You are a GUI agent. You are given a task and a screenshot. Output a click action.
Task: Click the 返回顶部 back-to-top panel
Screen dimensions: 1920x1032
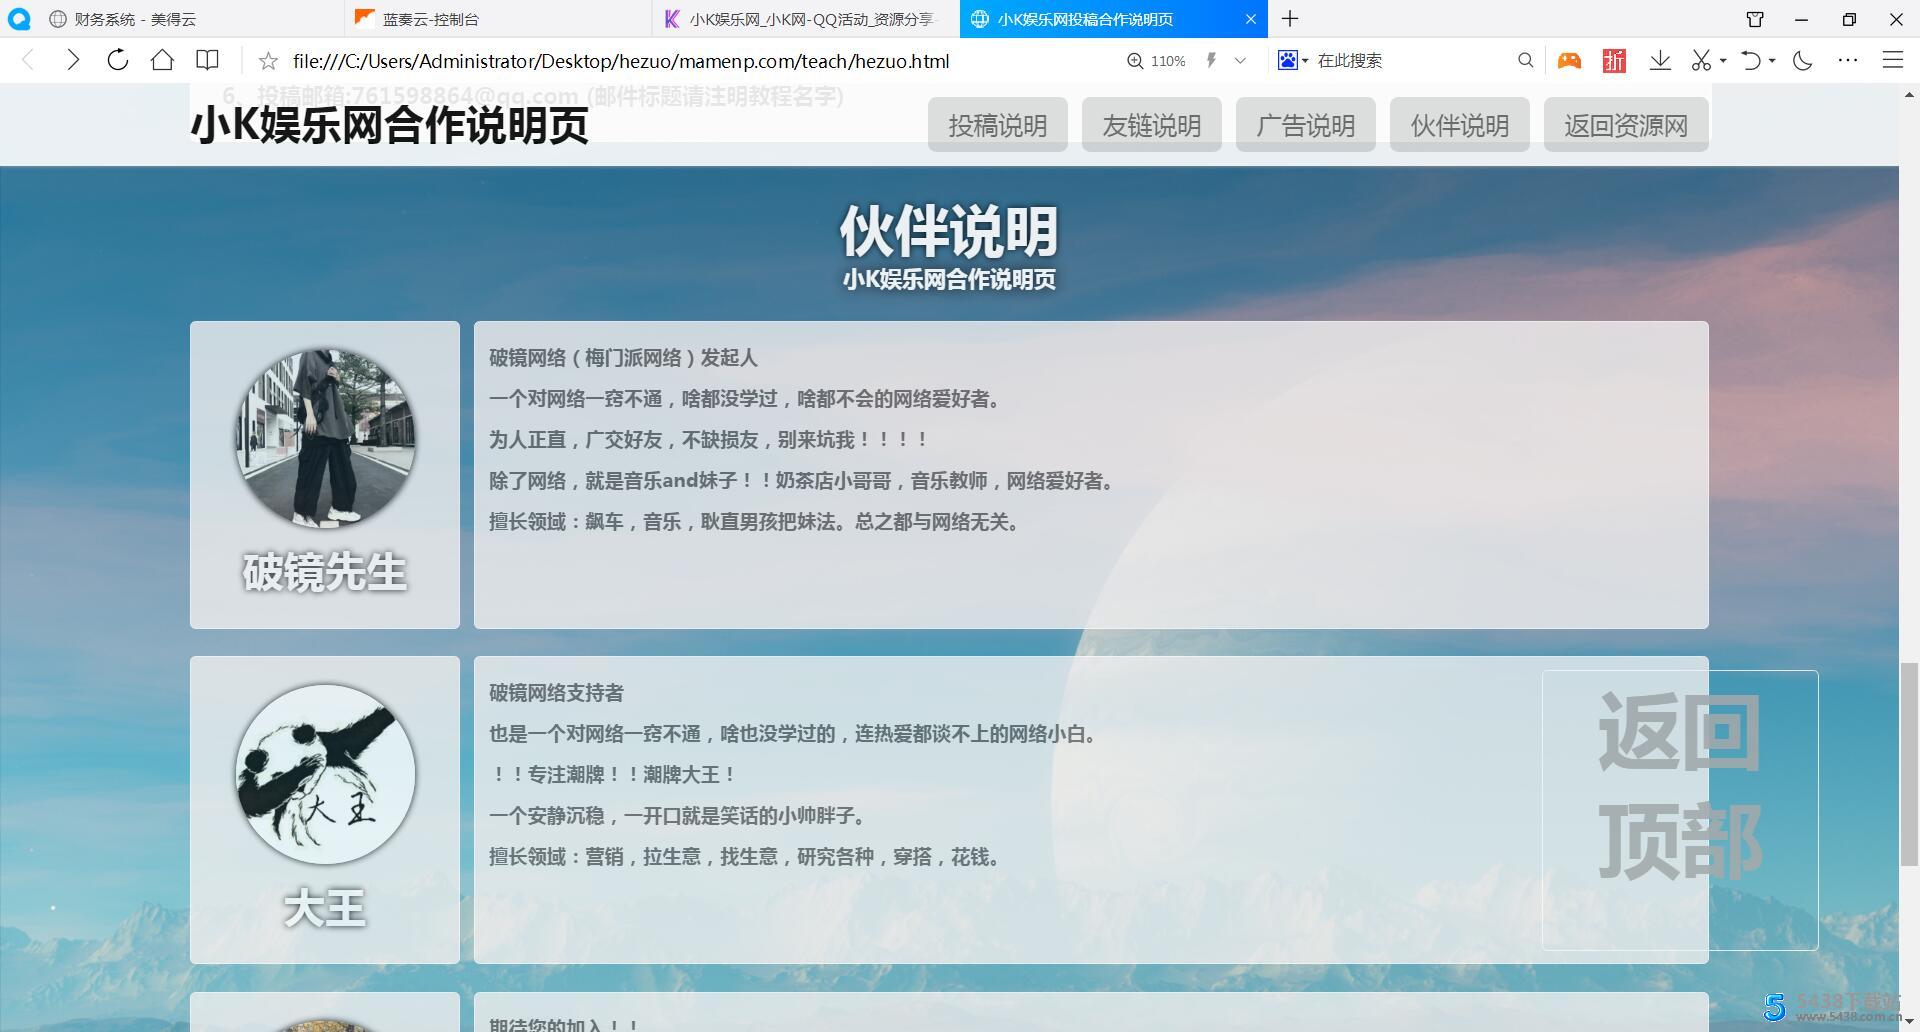pyautogui.click(x=1679, y=810)
